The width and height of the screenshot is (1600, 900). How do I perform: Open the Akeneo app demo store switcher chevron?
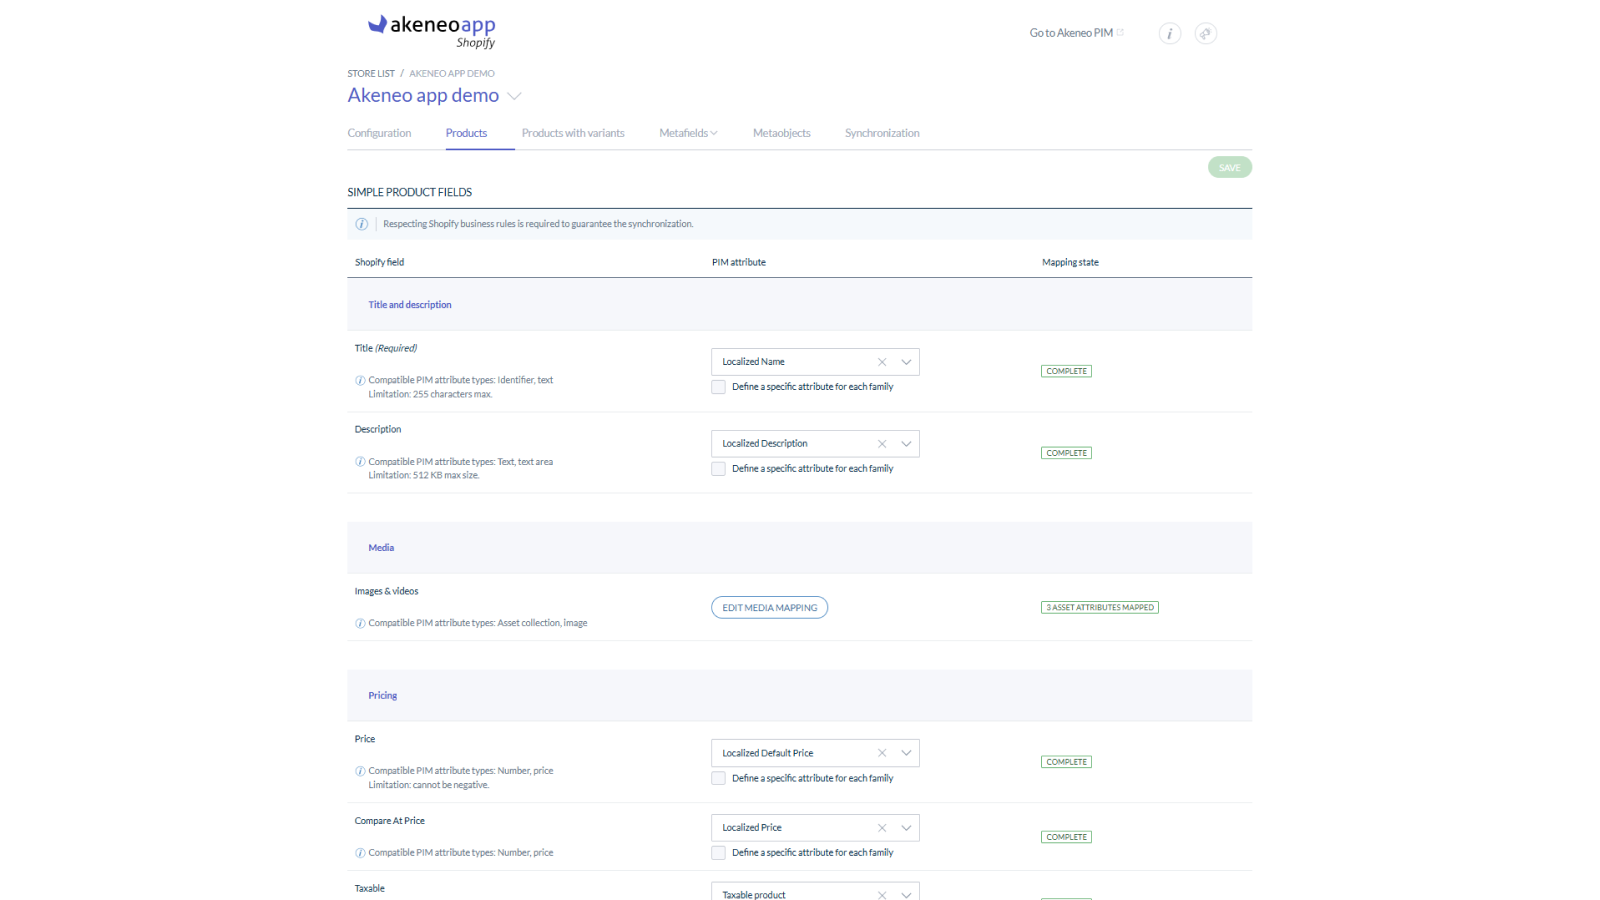coord(514,96)
